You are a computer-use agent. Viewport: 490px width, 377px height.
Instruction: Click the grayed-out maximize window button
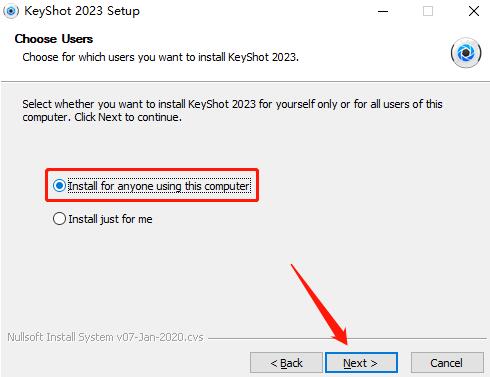point(428,11)
